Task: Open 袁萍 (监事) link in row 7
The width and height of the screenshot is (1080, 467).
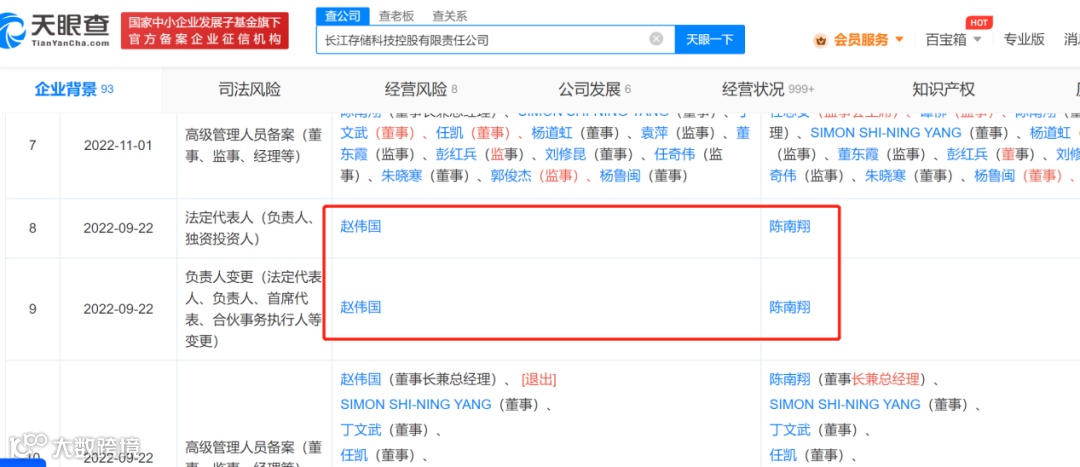Action: [655, 132]
